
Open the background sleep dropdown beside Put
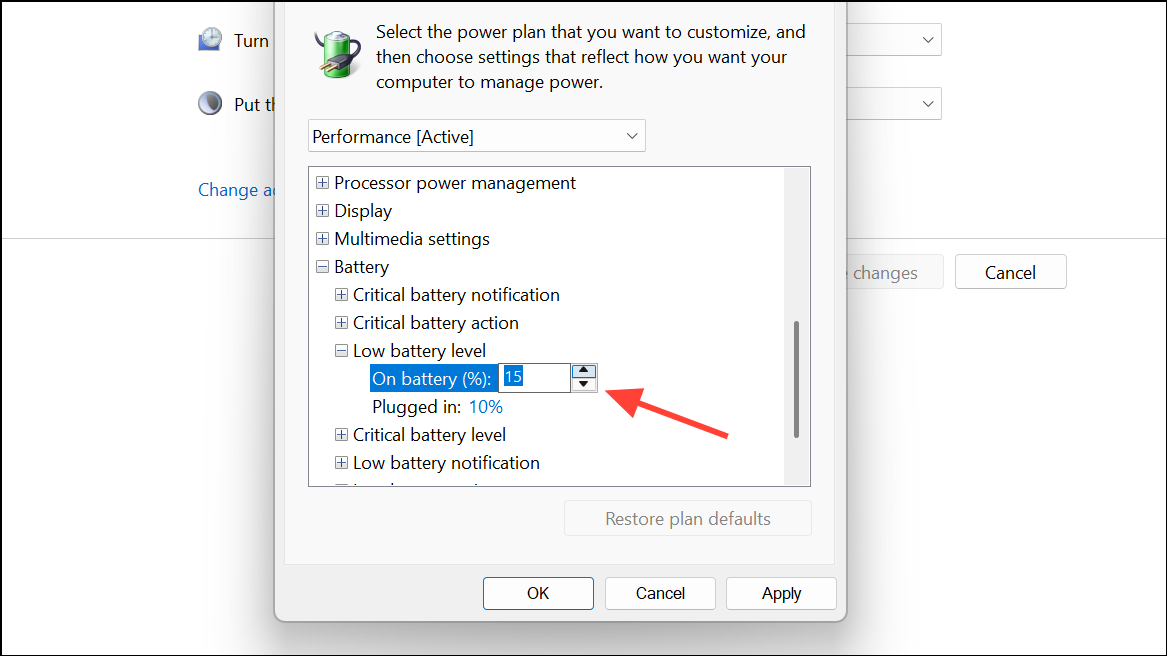[894, 104]
